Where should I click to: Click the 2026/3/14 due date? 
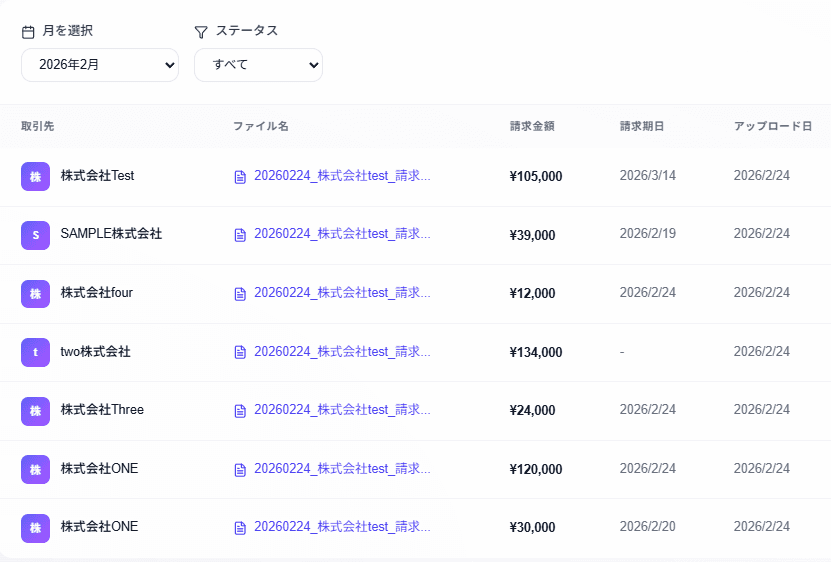[648, 175]
